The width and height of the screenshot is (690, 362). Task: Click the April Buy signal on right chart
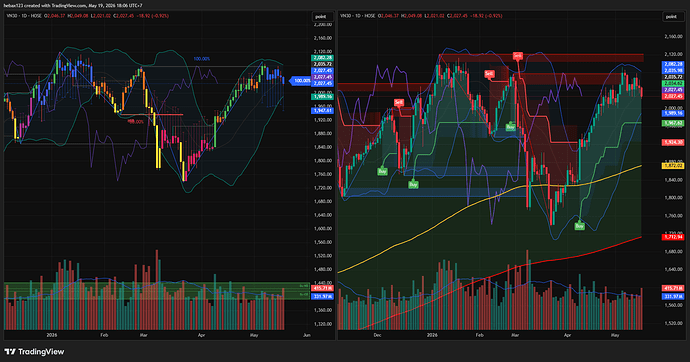click(580, 226)
